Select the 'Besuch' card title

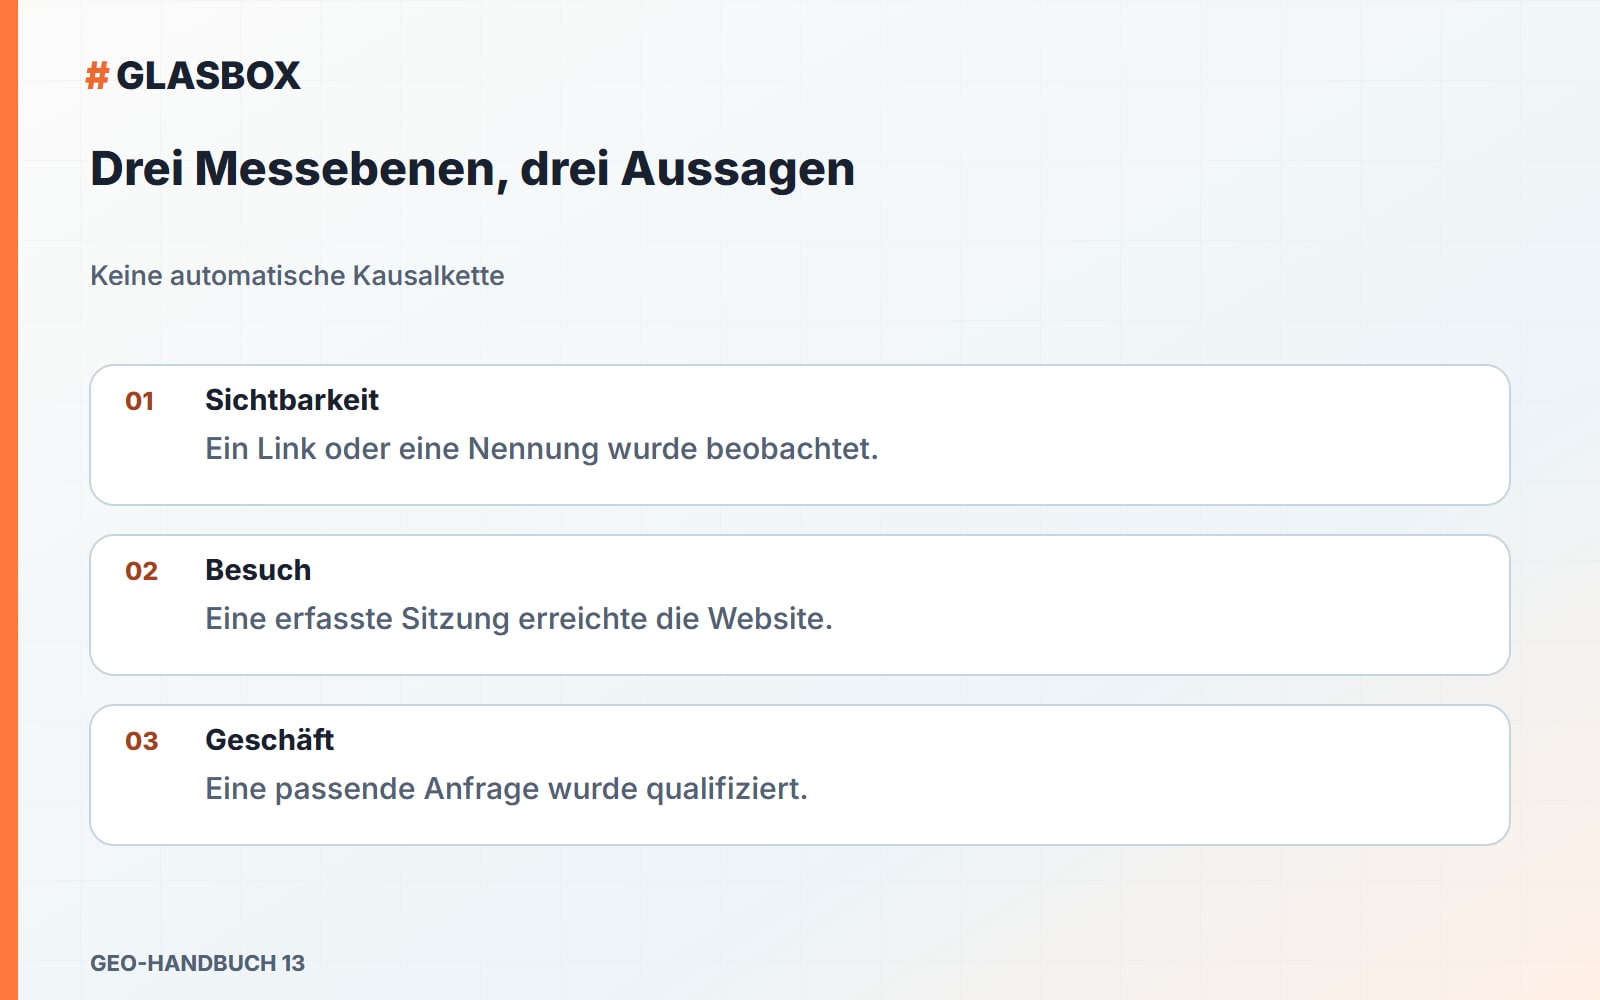pyautogui.click(x=258, y=570)
